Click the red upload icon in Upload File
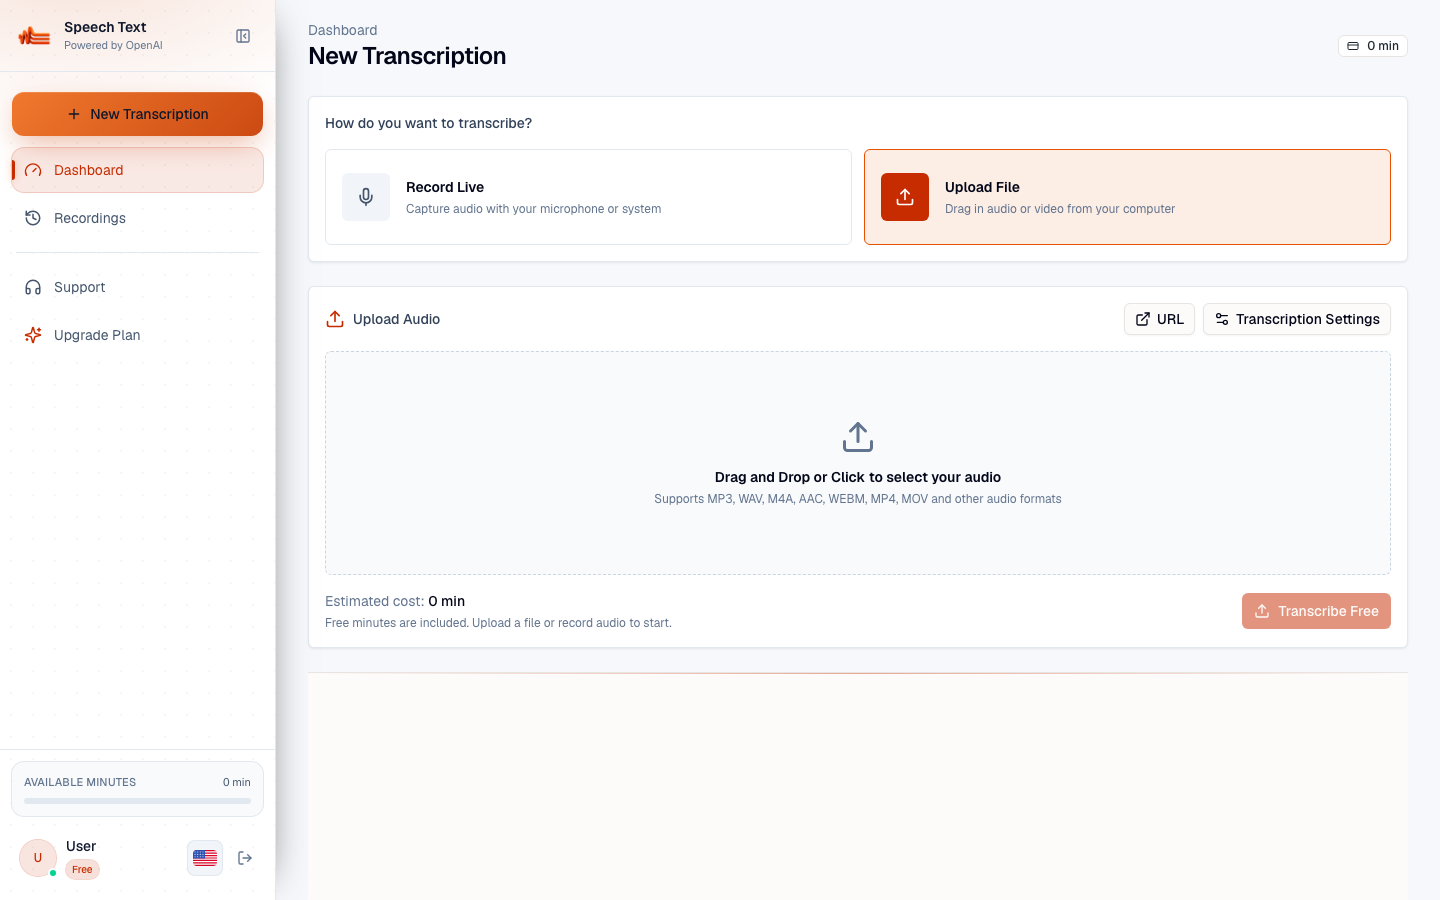Viewport: 1440px width, 900px height. click(x=905, y=197)
